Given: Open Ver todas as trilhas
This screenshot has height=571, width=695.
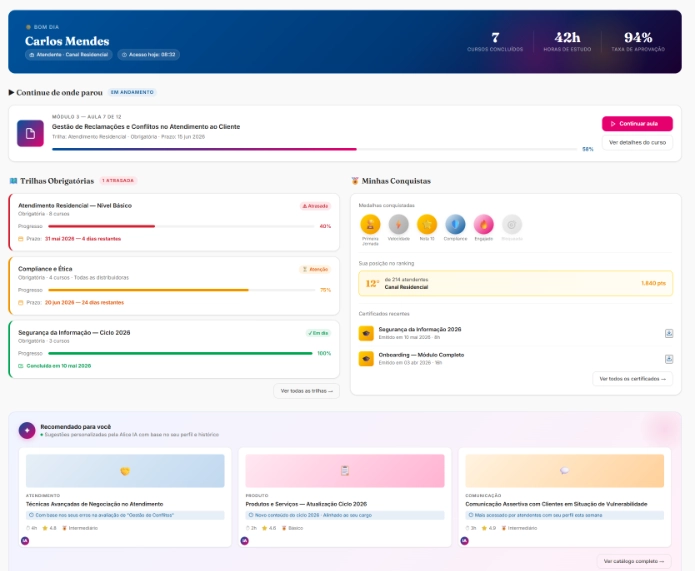Looking at the screenshot, I should pyautogui.click(x=307, y=391).
